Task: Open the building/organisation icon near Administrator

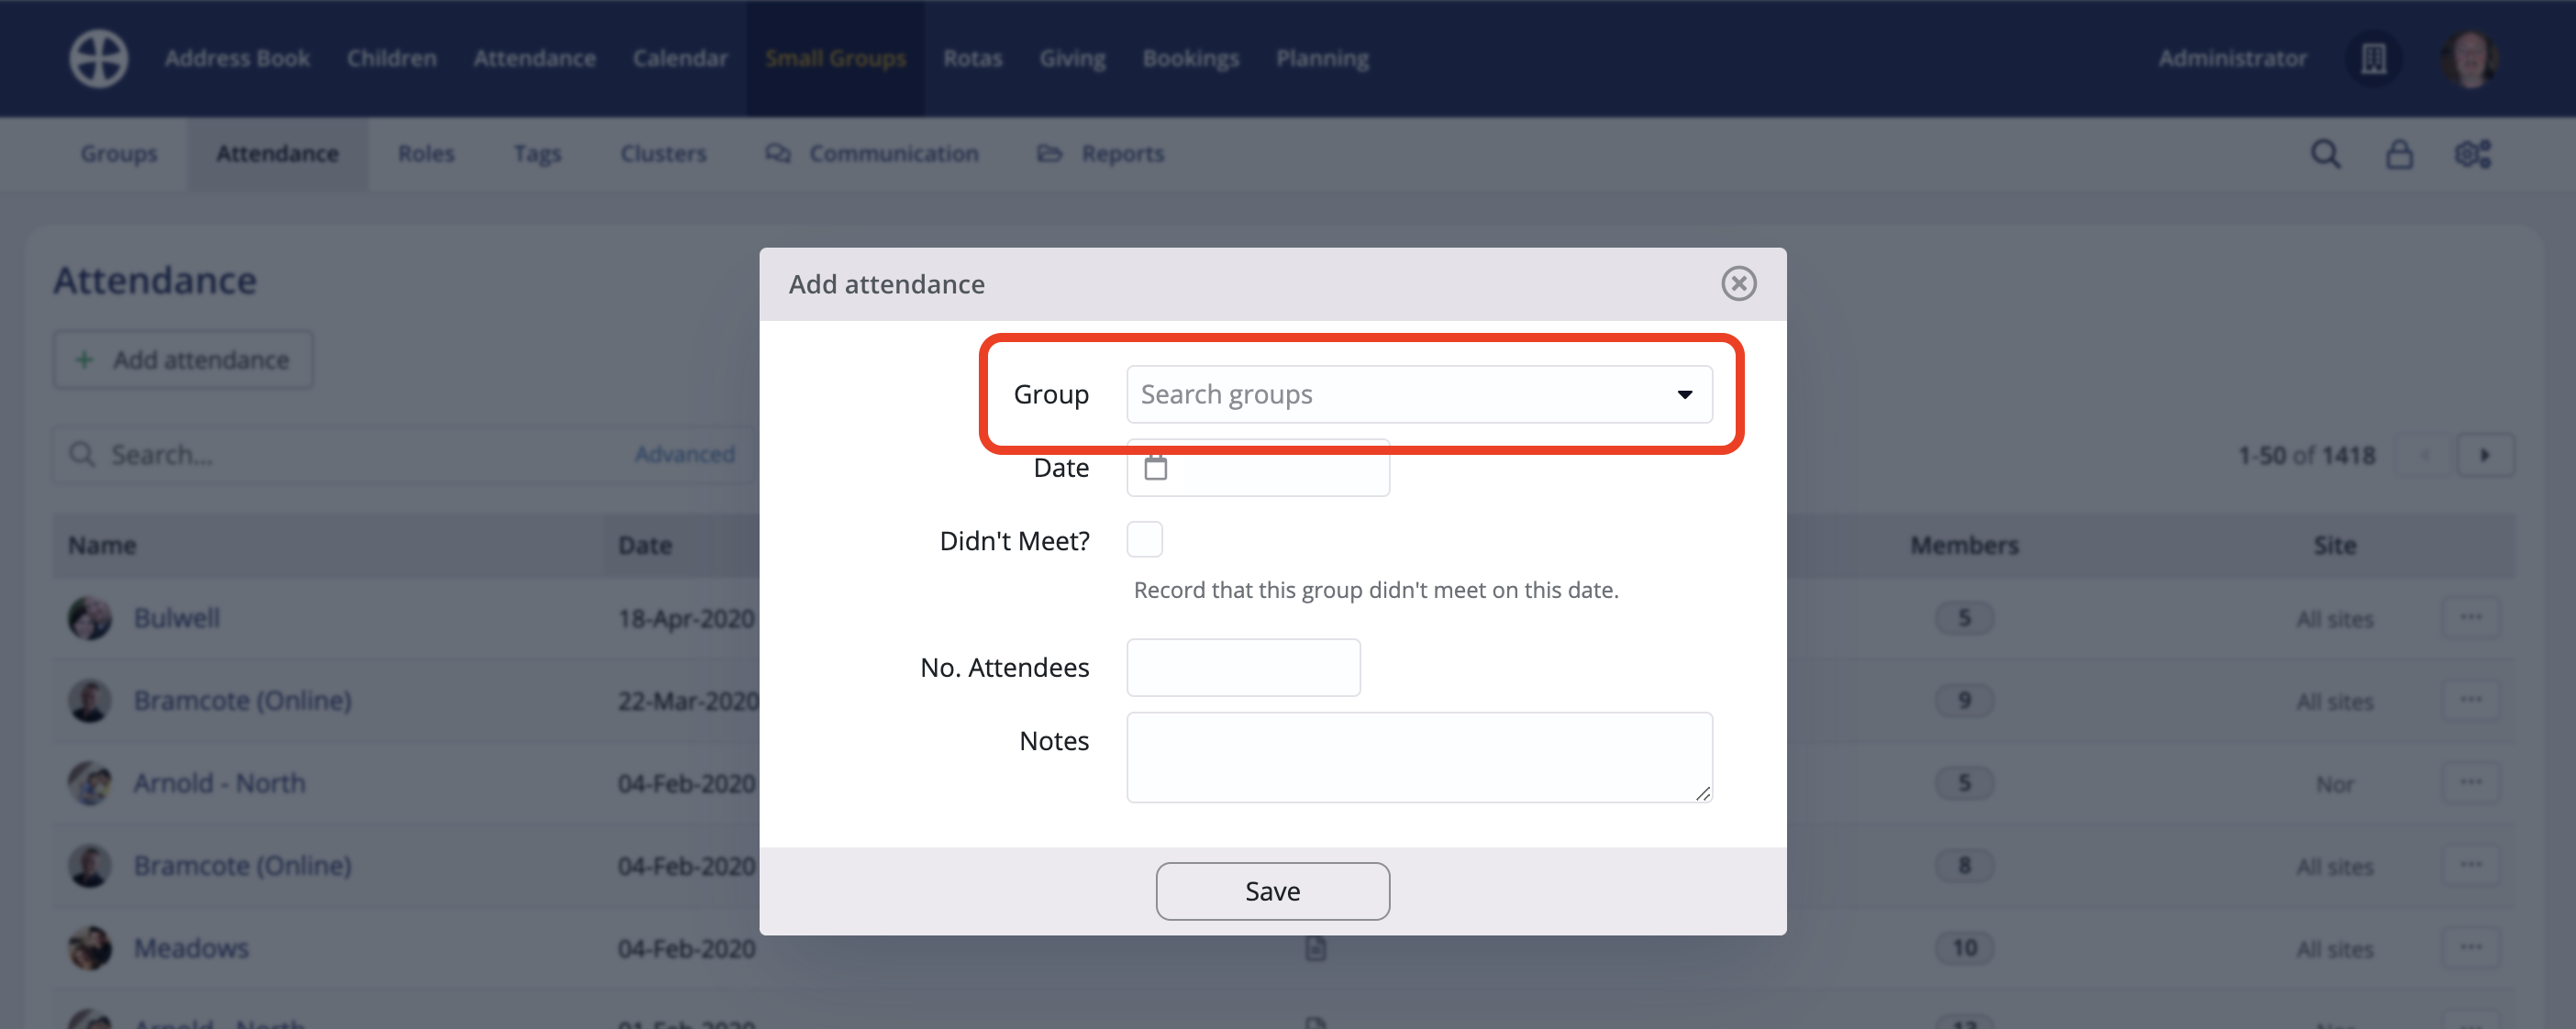Action: coord(2374,58)
